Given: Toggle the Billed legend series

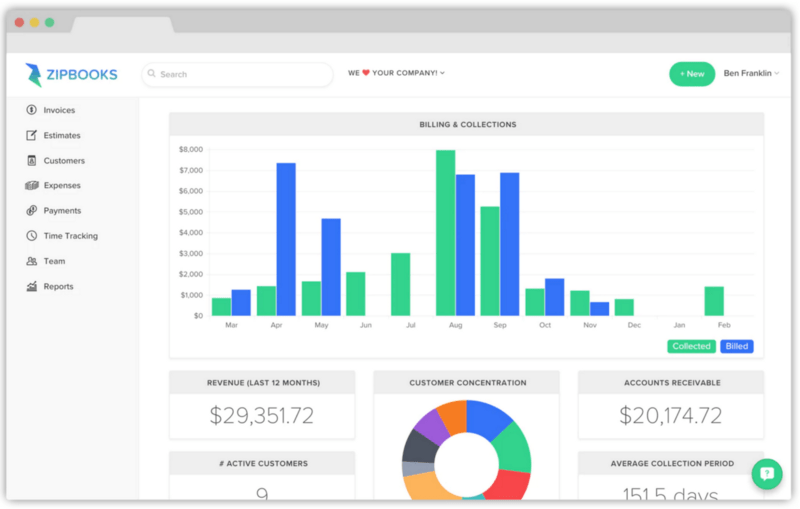Looking at the screenshot, I should [736, 346].
